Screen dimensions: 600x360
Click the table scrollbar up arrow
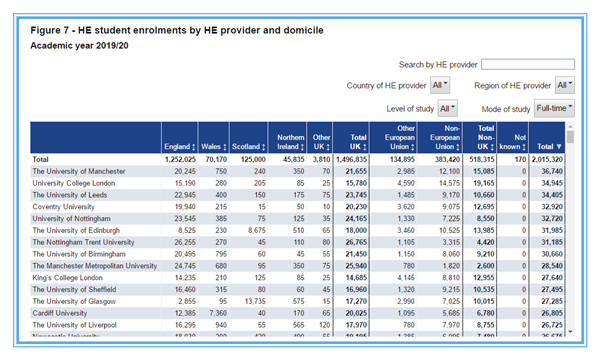click(570, 127)
